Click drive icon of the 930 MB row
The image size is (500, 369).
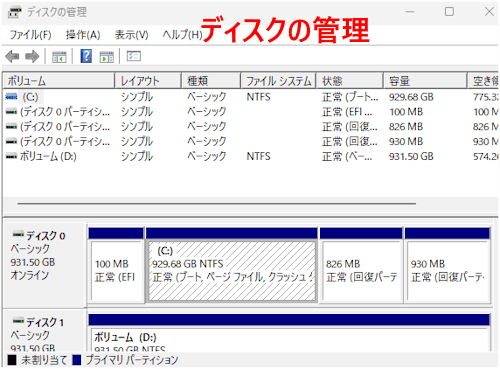click(11, 141)
